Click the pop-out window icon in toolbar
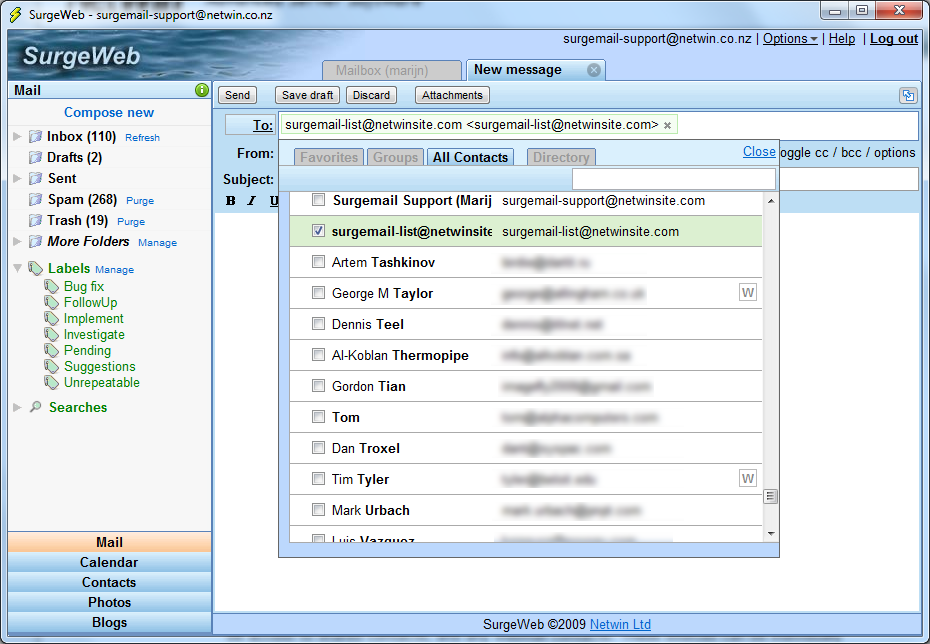The height and width of the screenshot is (644, 930). tap(907, 95)
